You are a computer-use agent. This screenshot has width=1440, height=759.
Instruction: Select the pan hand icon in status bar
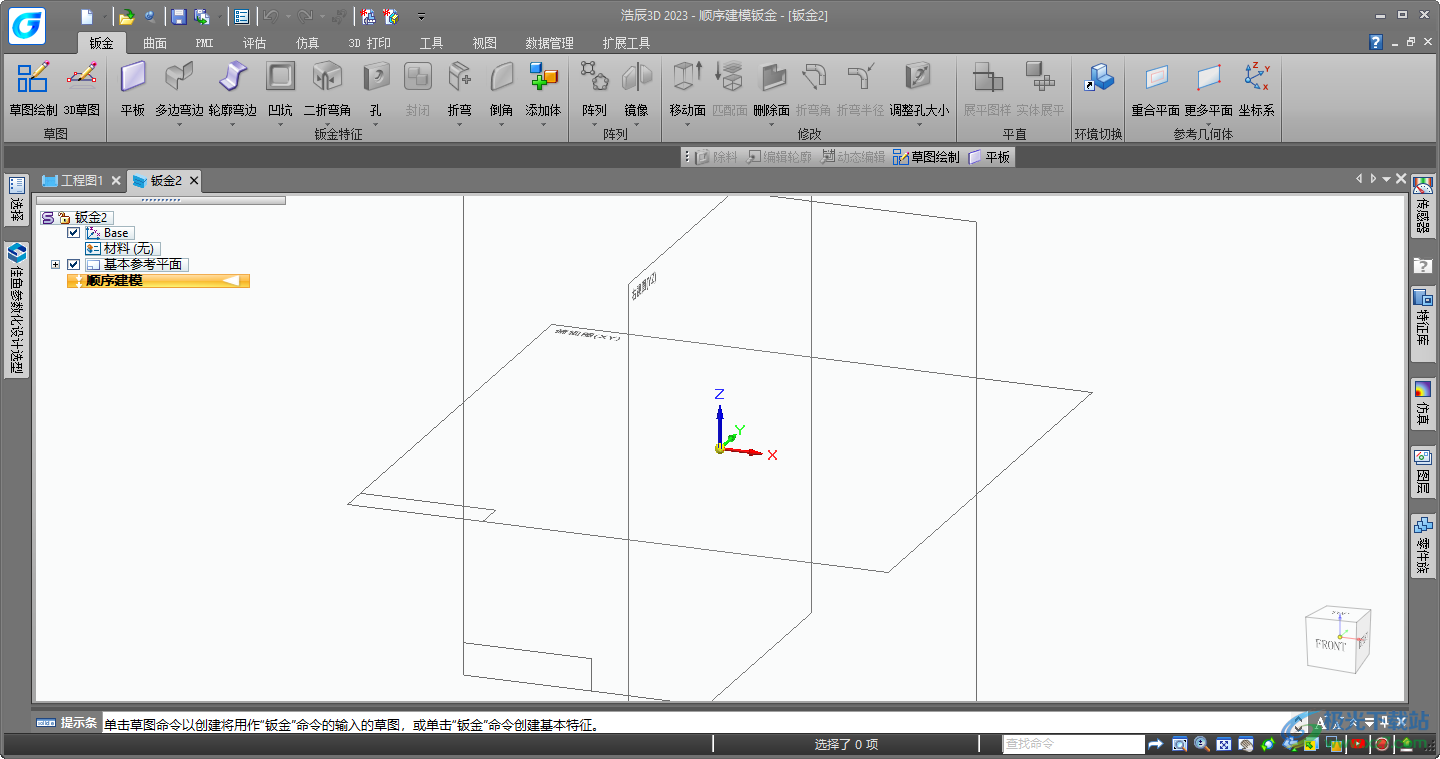coord(1246,744)
